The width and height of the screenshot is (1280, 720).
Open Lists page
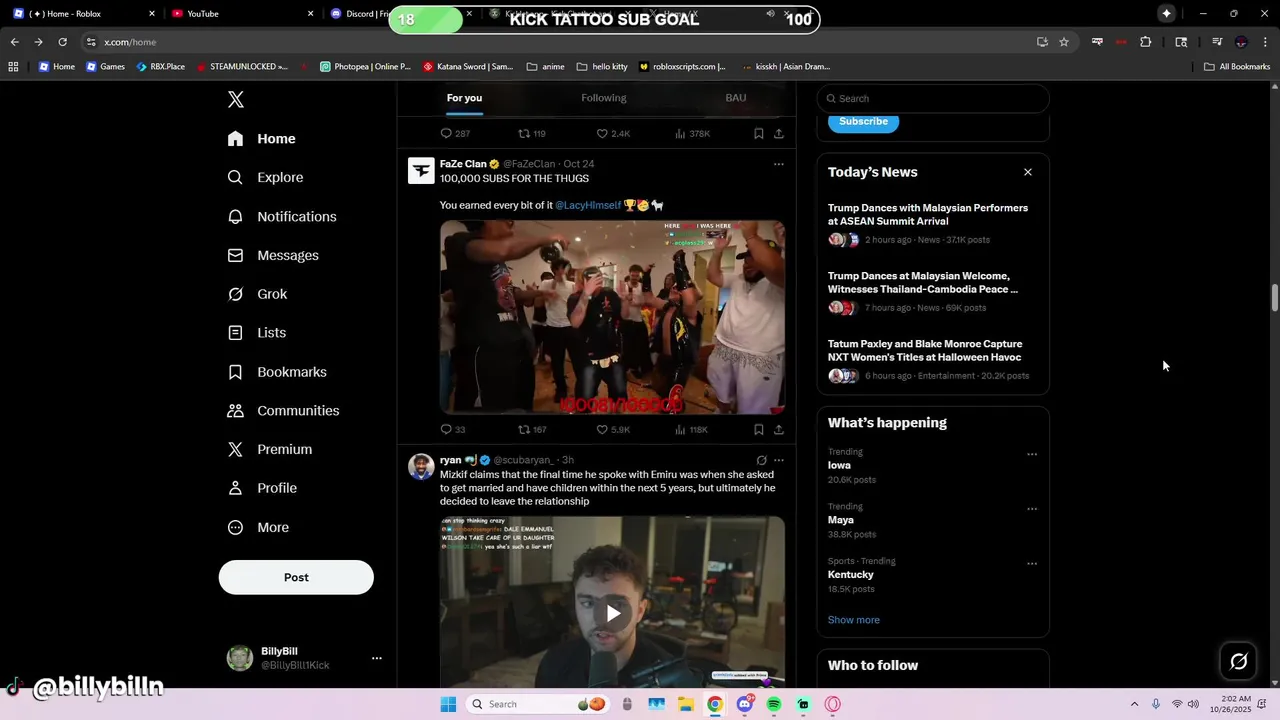pyautogui.click(x=257, y=333)
